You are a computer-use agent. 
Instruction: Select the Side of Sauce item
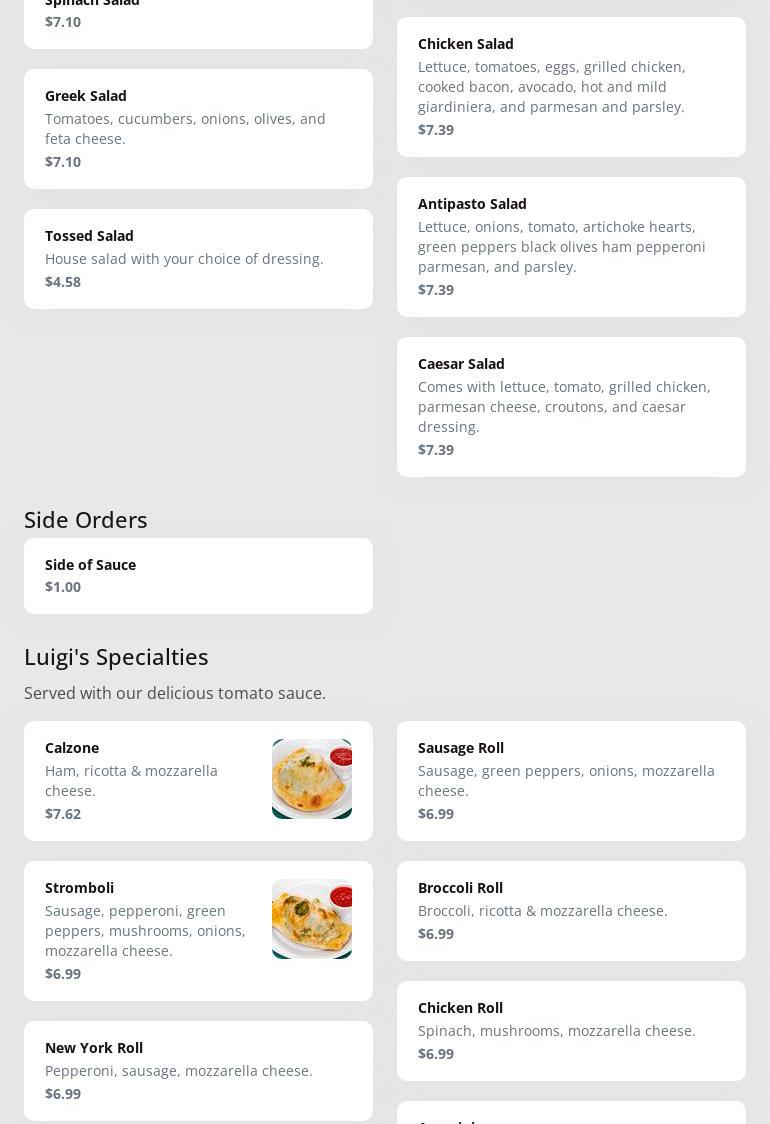point(198,576)
